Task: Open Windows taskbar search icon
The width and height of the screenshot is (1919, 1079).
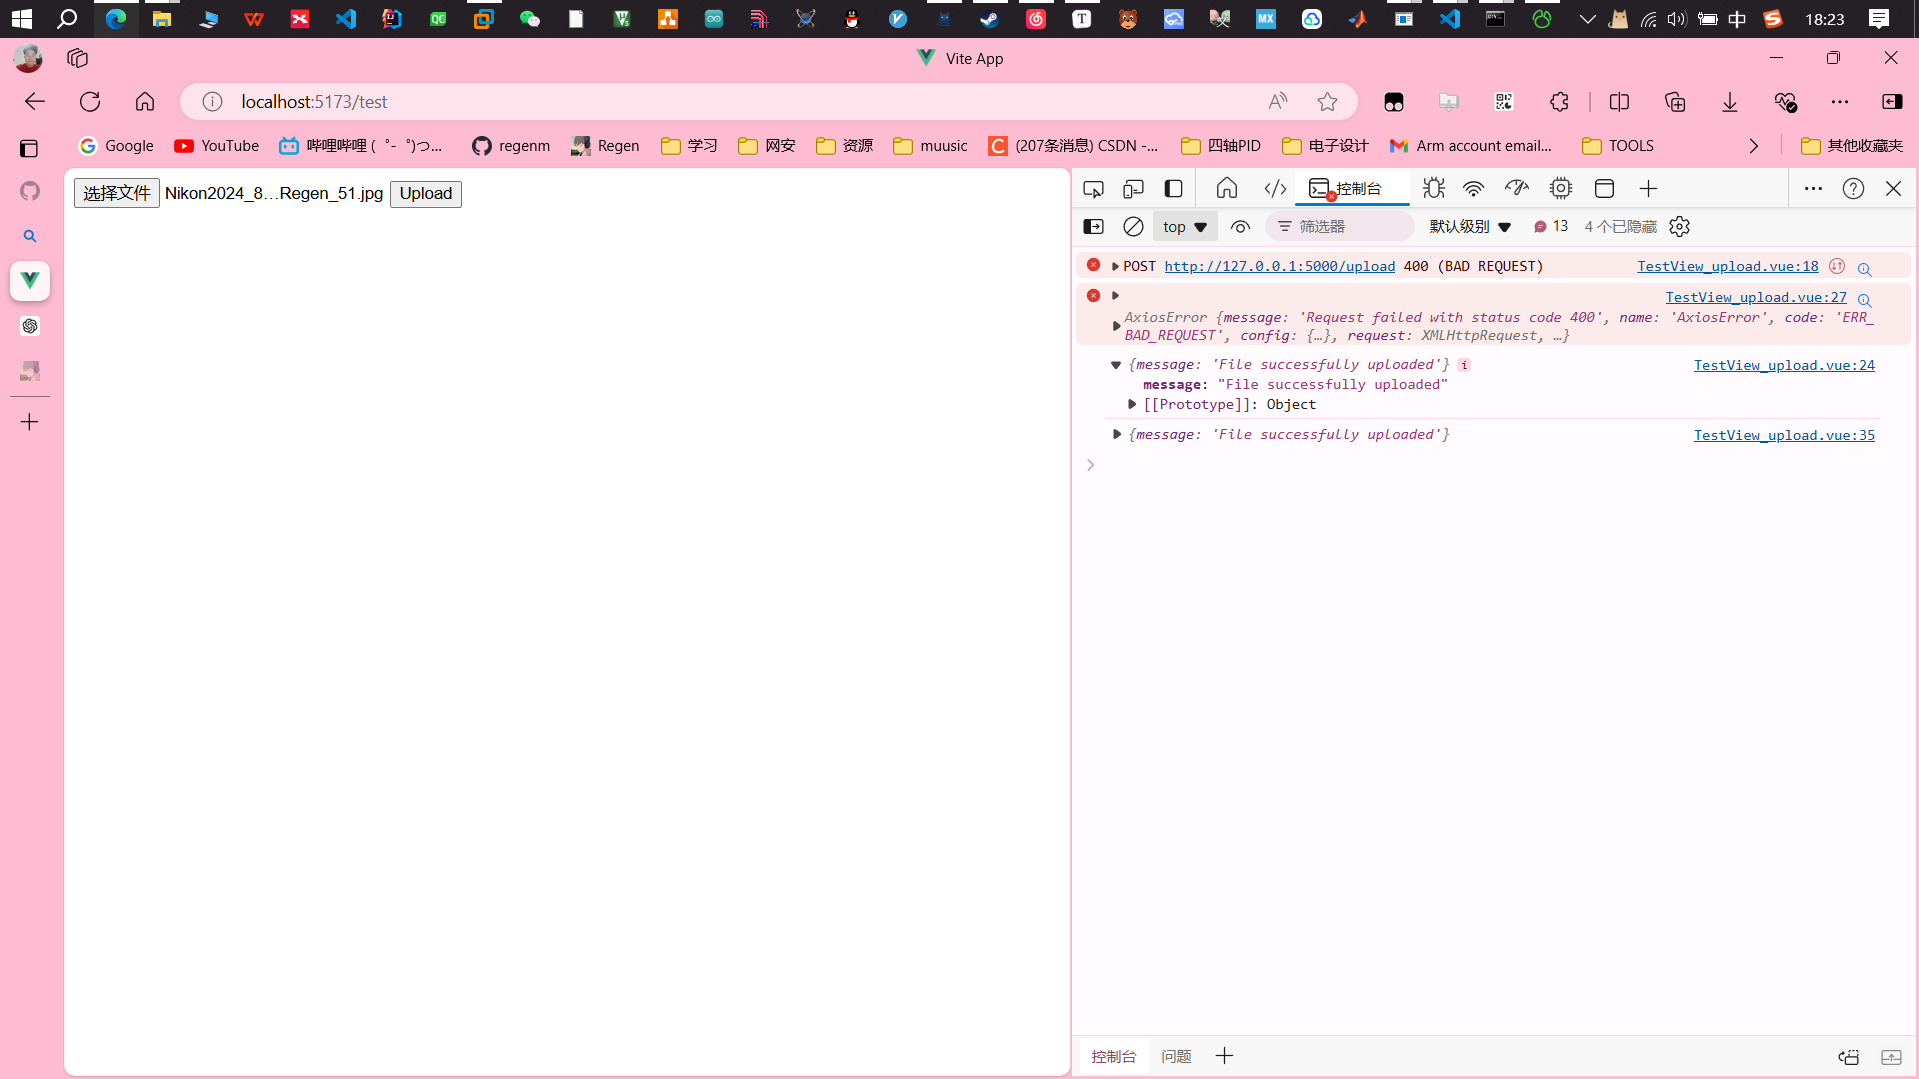Action: coord(67,18)
